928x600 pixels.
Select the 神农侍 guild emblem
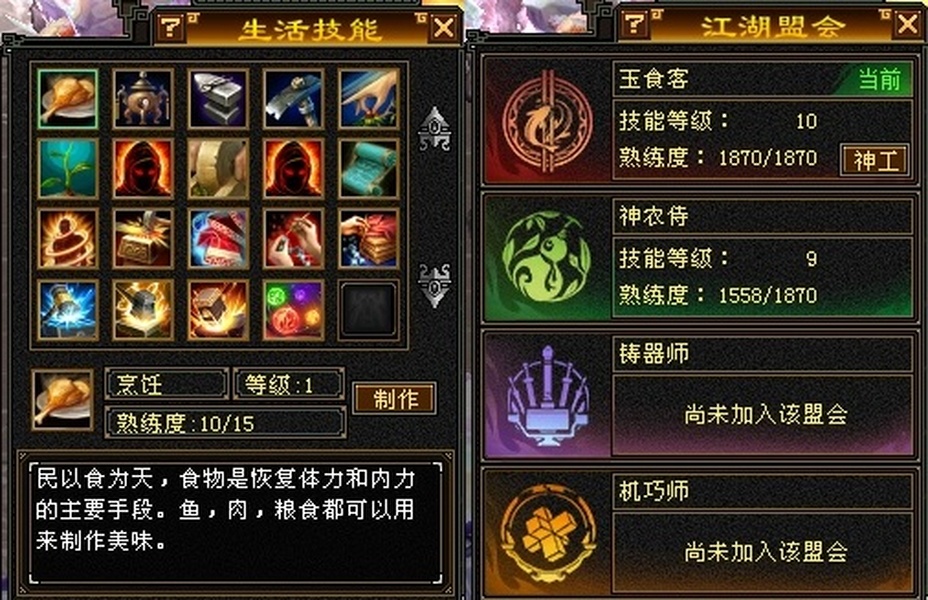(x=546, y=257)
